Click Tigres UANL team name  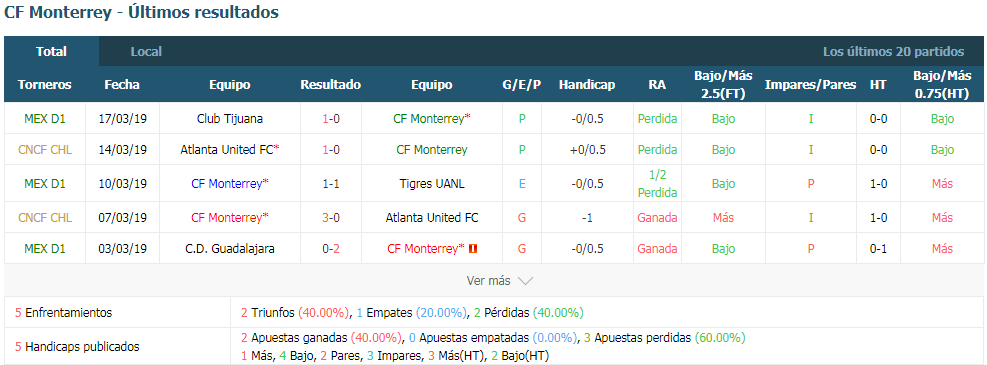pos(432,184)
